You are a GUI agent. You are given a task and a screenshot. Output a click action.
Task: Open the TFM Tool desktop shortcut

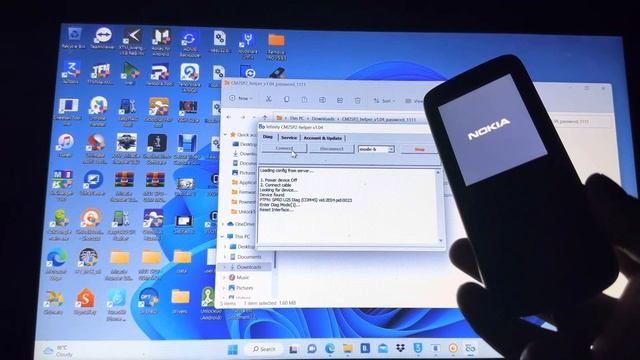pos(100,74)
